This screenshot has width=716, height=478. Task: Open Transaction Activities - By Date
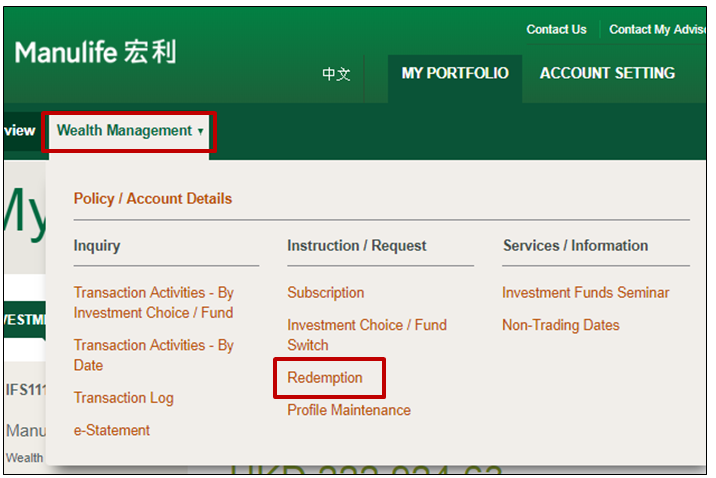point(154,355)
